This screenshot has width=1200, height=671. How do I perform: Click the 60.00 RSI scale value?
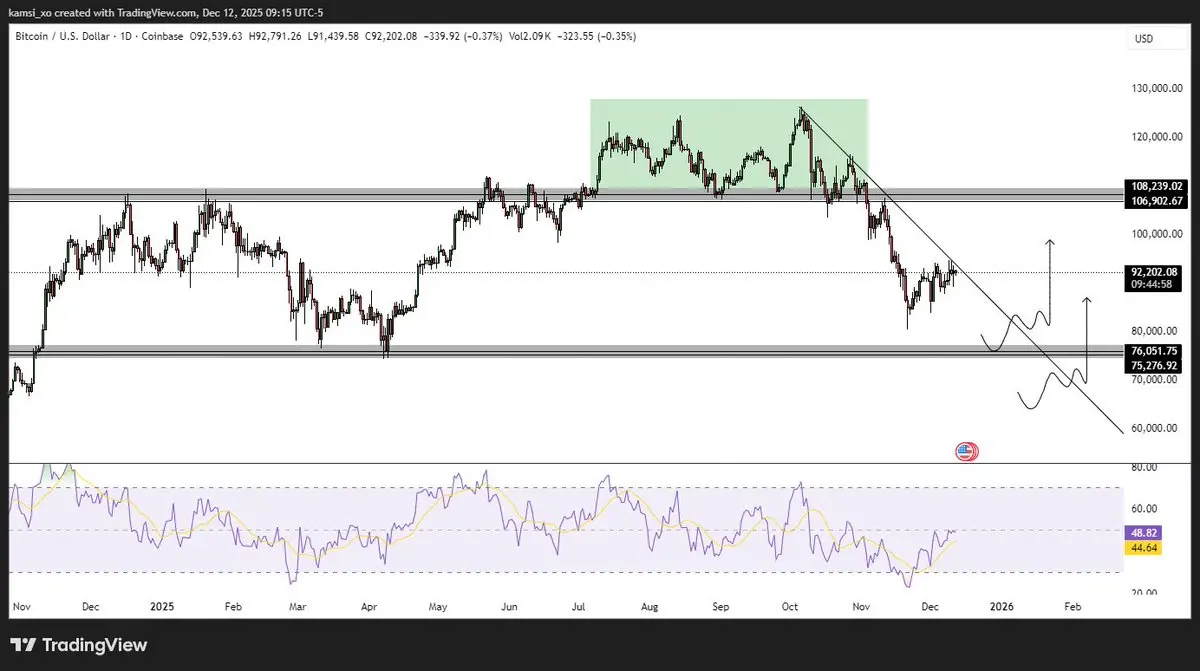1146,508
